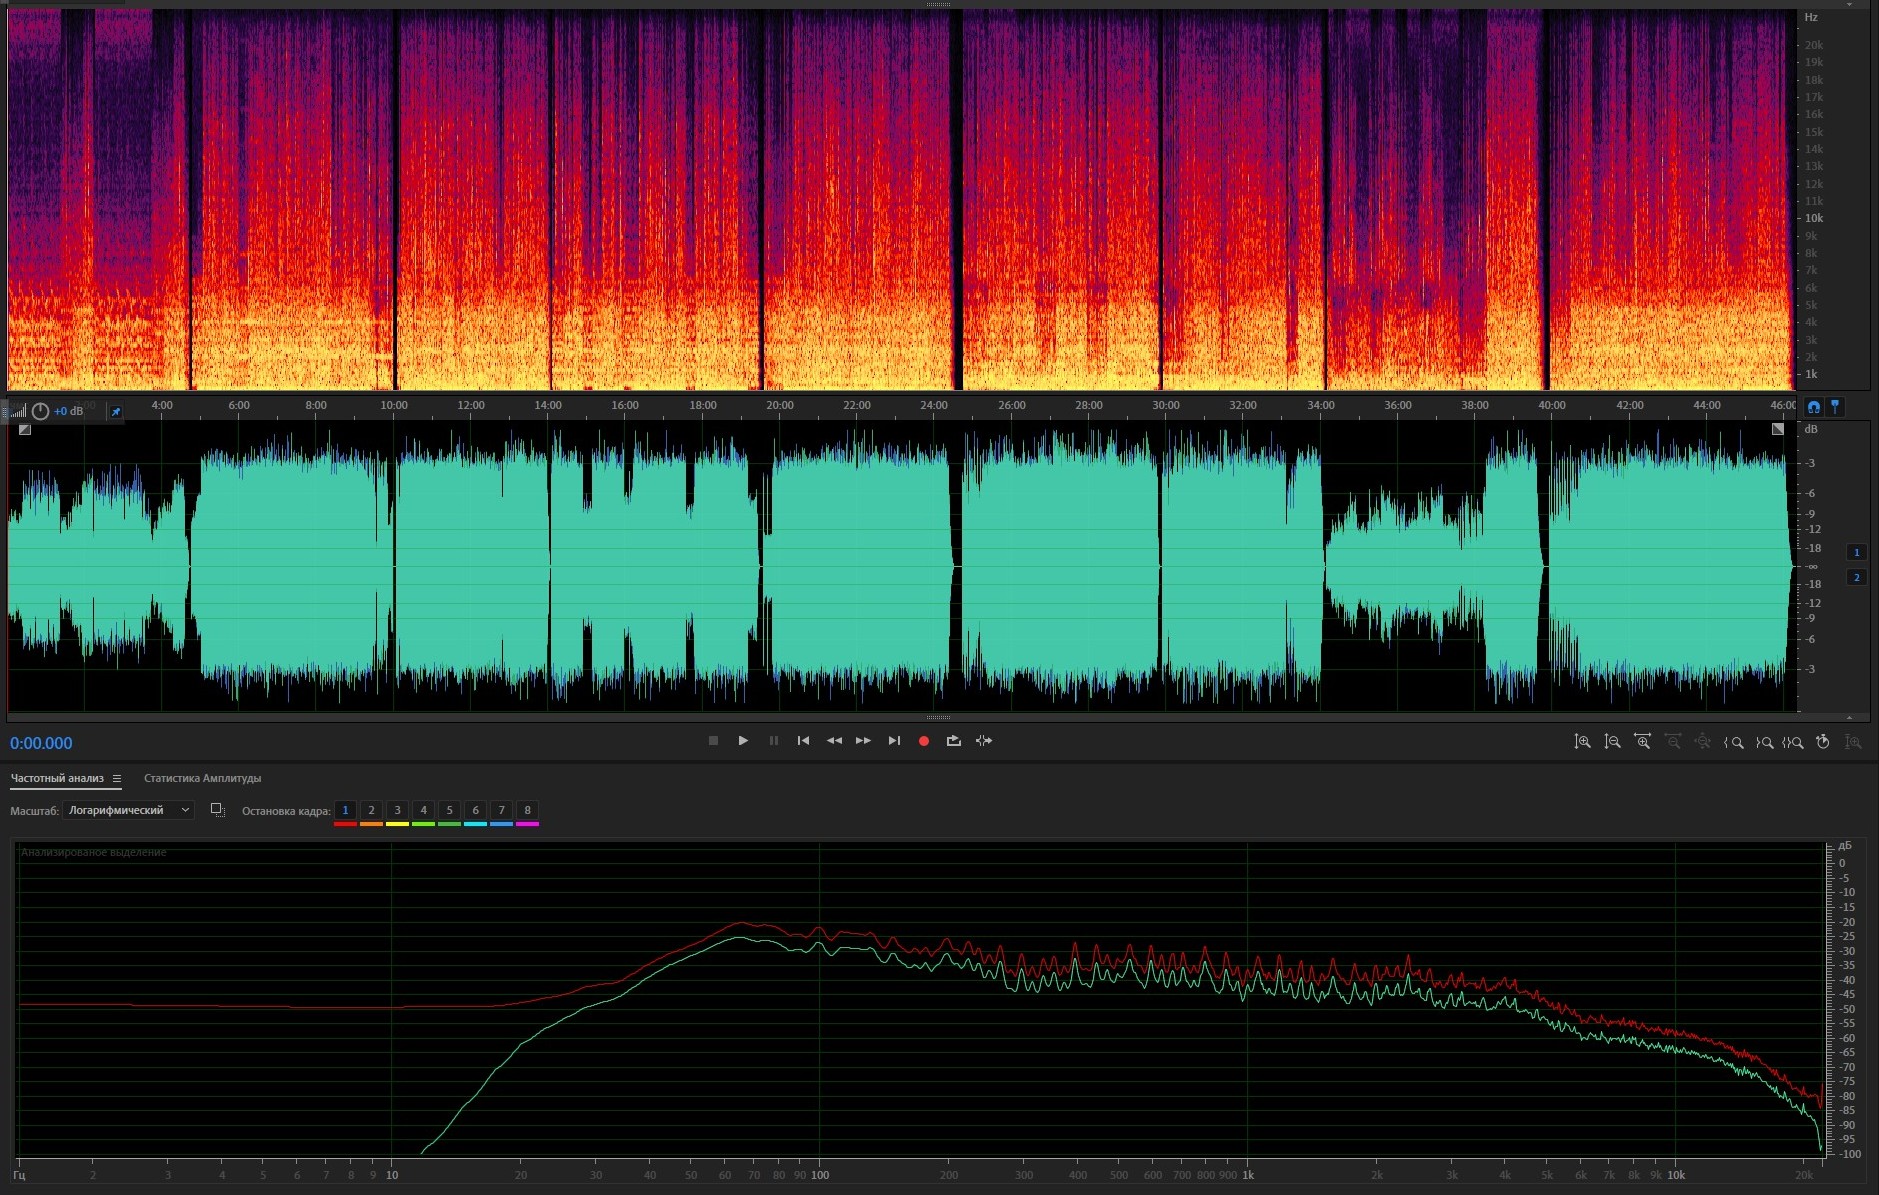Click hold frame button 8
1879x1195 pixels.
[x=527, y=810]
